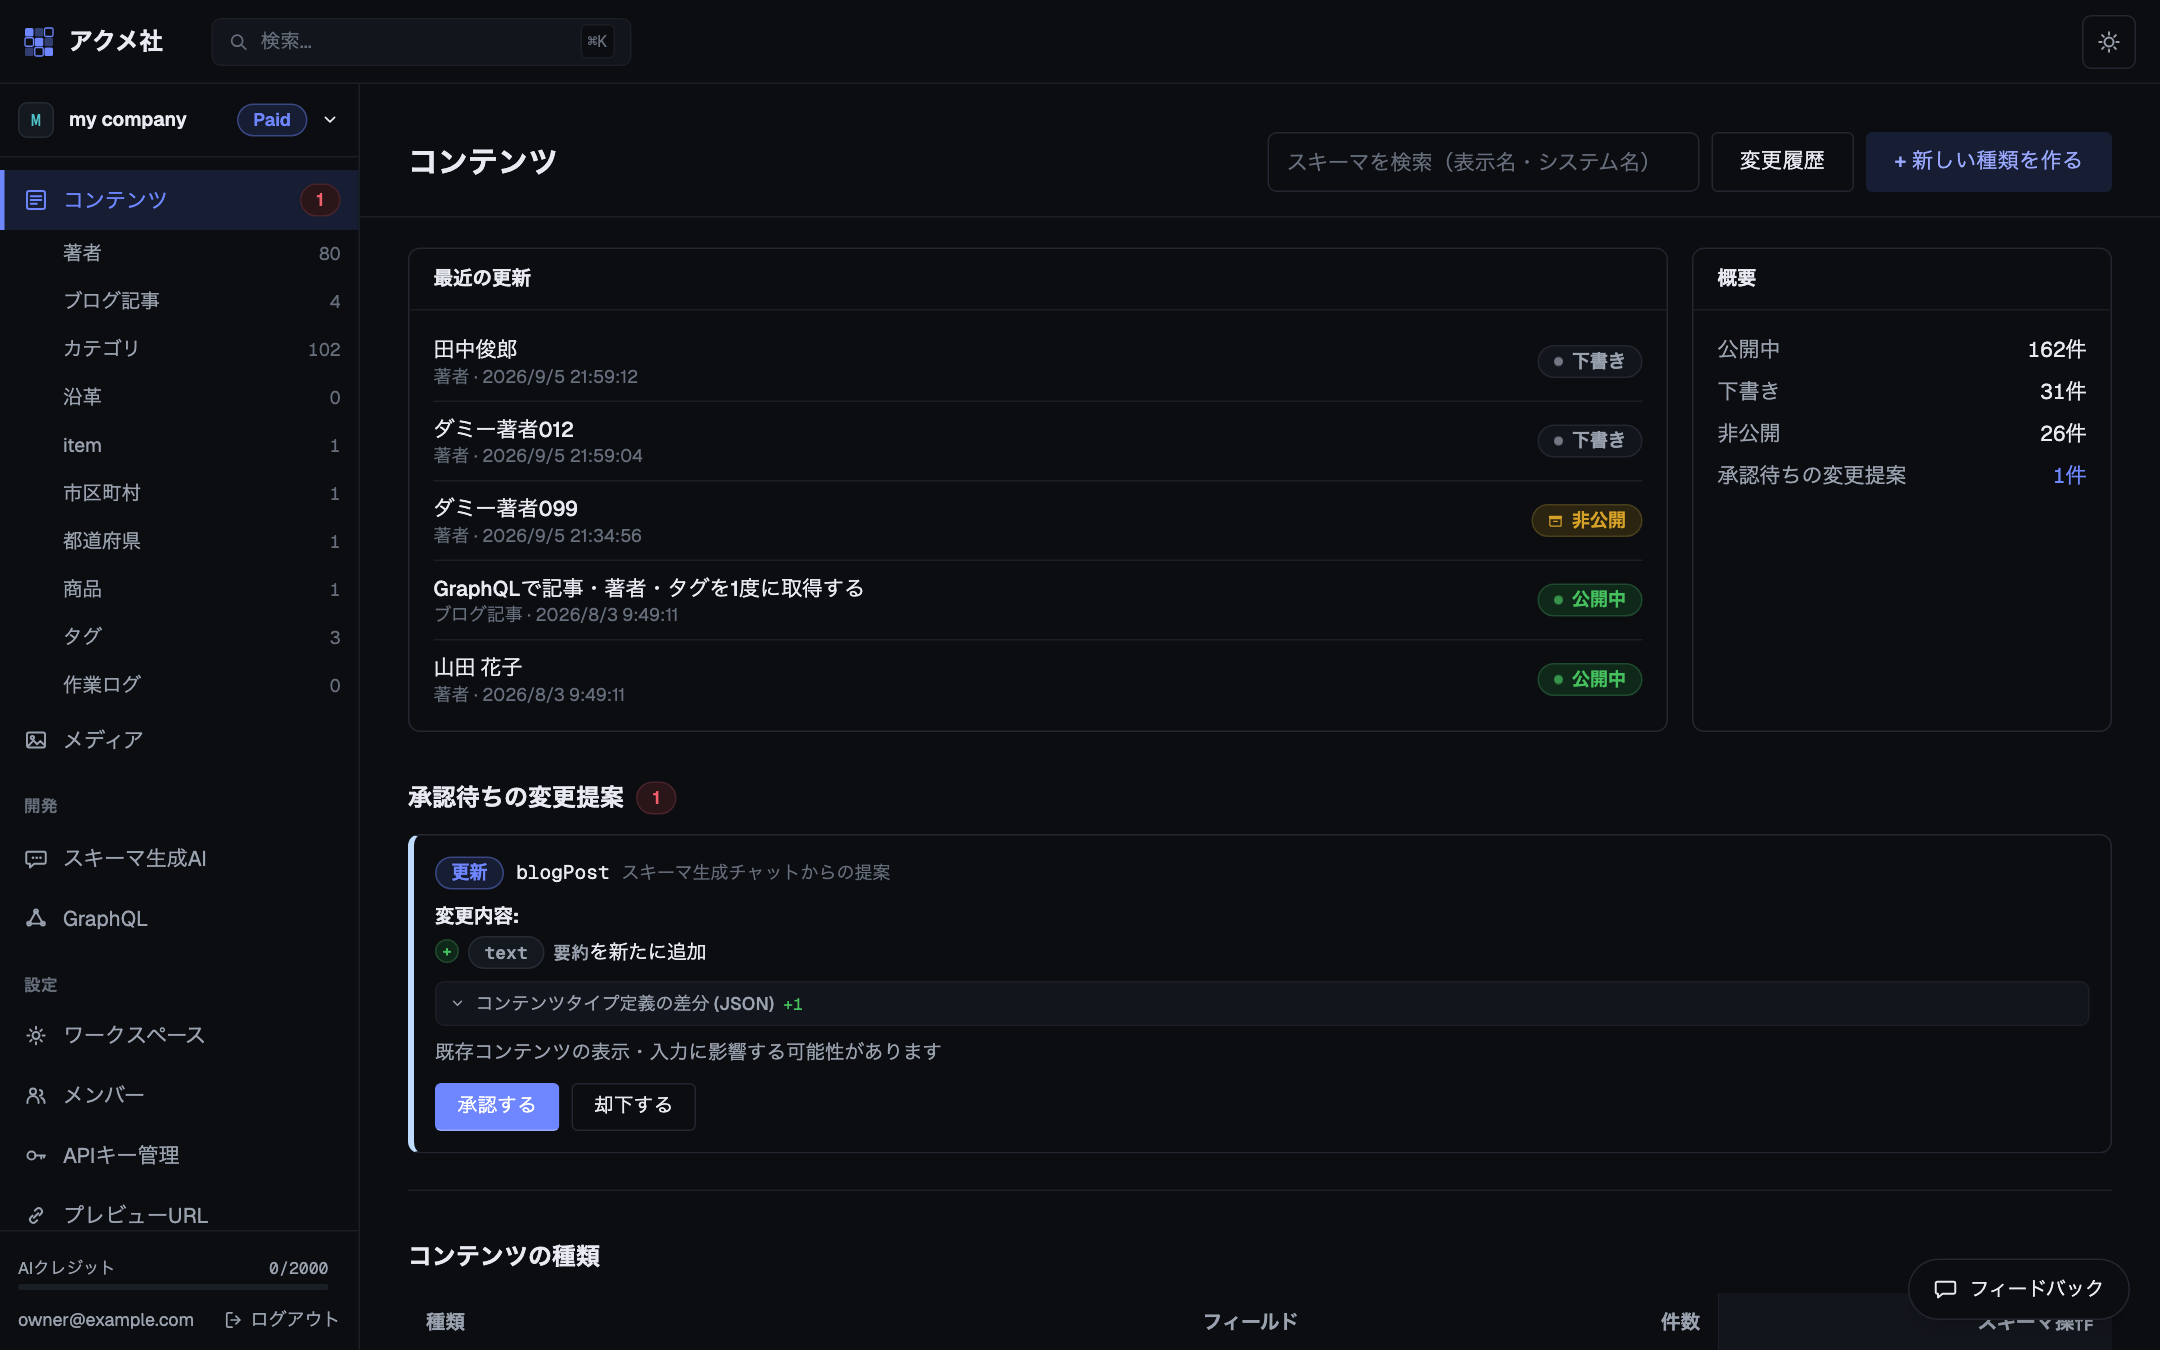Click the search magnifier icon

click(x=238, y=42)
